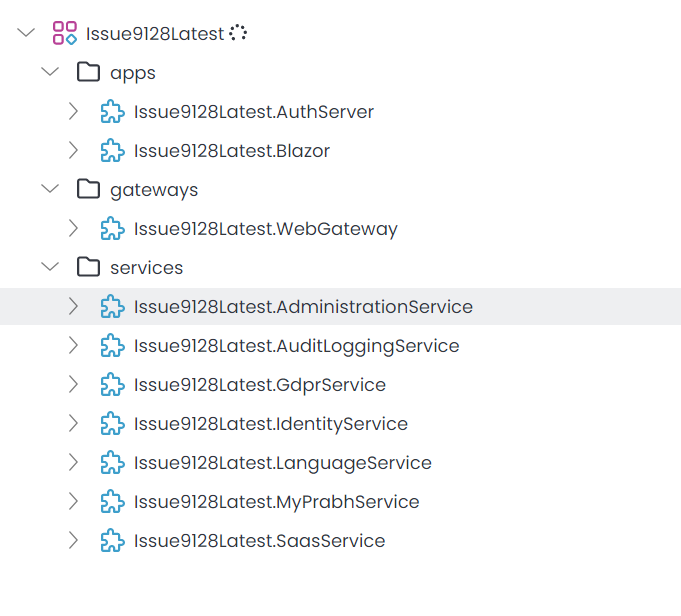
Task: Select Issue9128Latest.IdentityService in the tree
Action: point(270,424)
